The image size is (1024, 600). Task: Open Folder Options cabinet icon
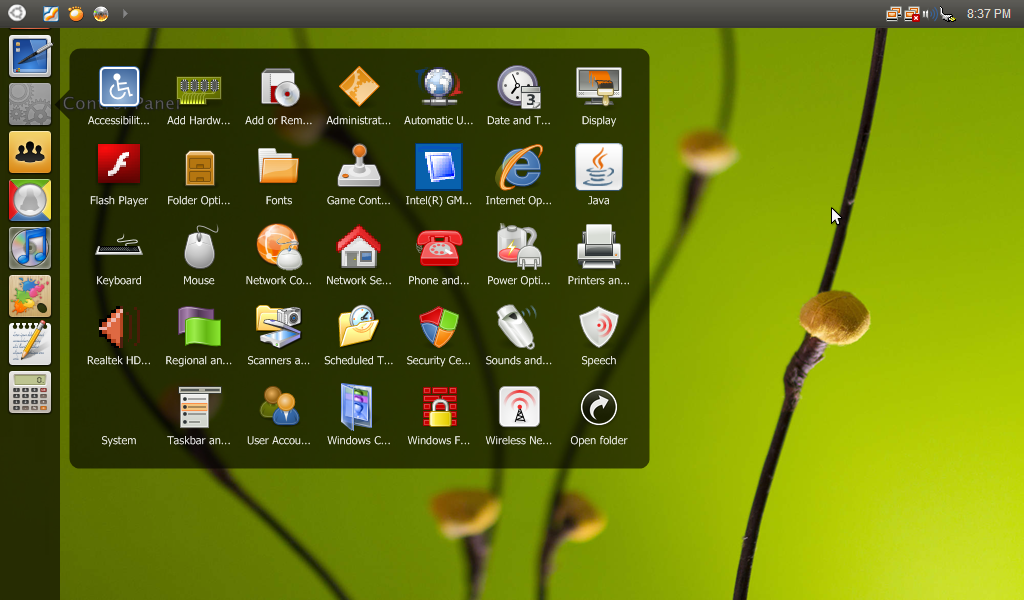click(x=199, y=168)
